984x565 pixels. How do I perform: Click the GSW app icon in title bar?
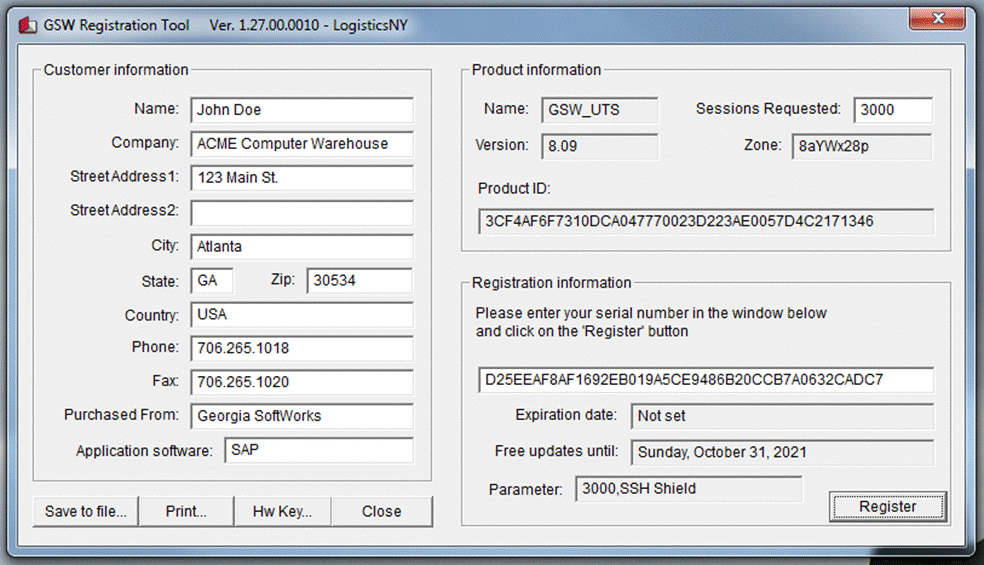[x=29, y=24]
